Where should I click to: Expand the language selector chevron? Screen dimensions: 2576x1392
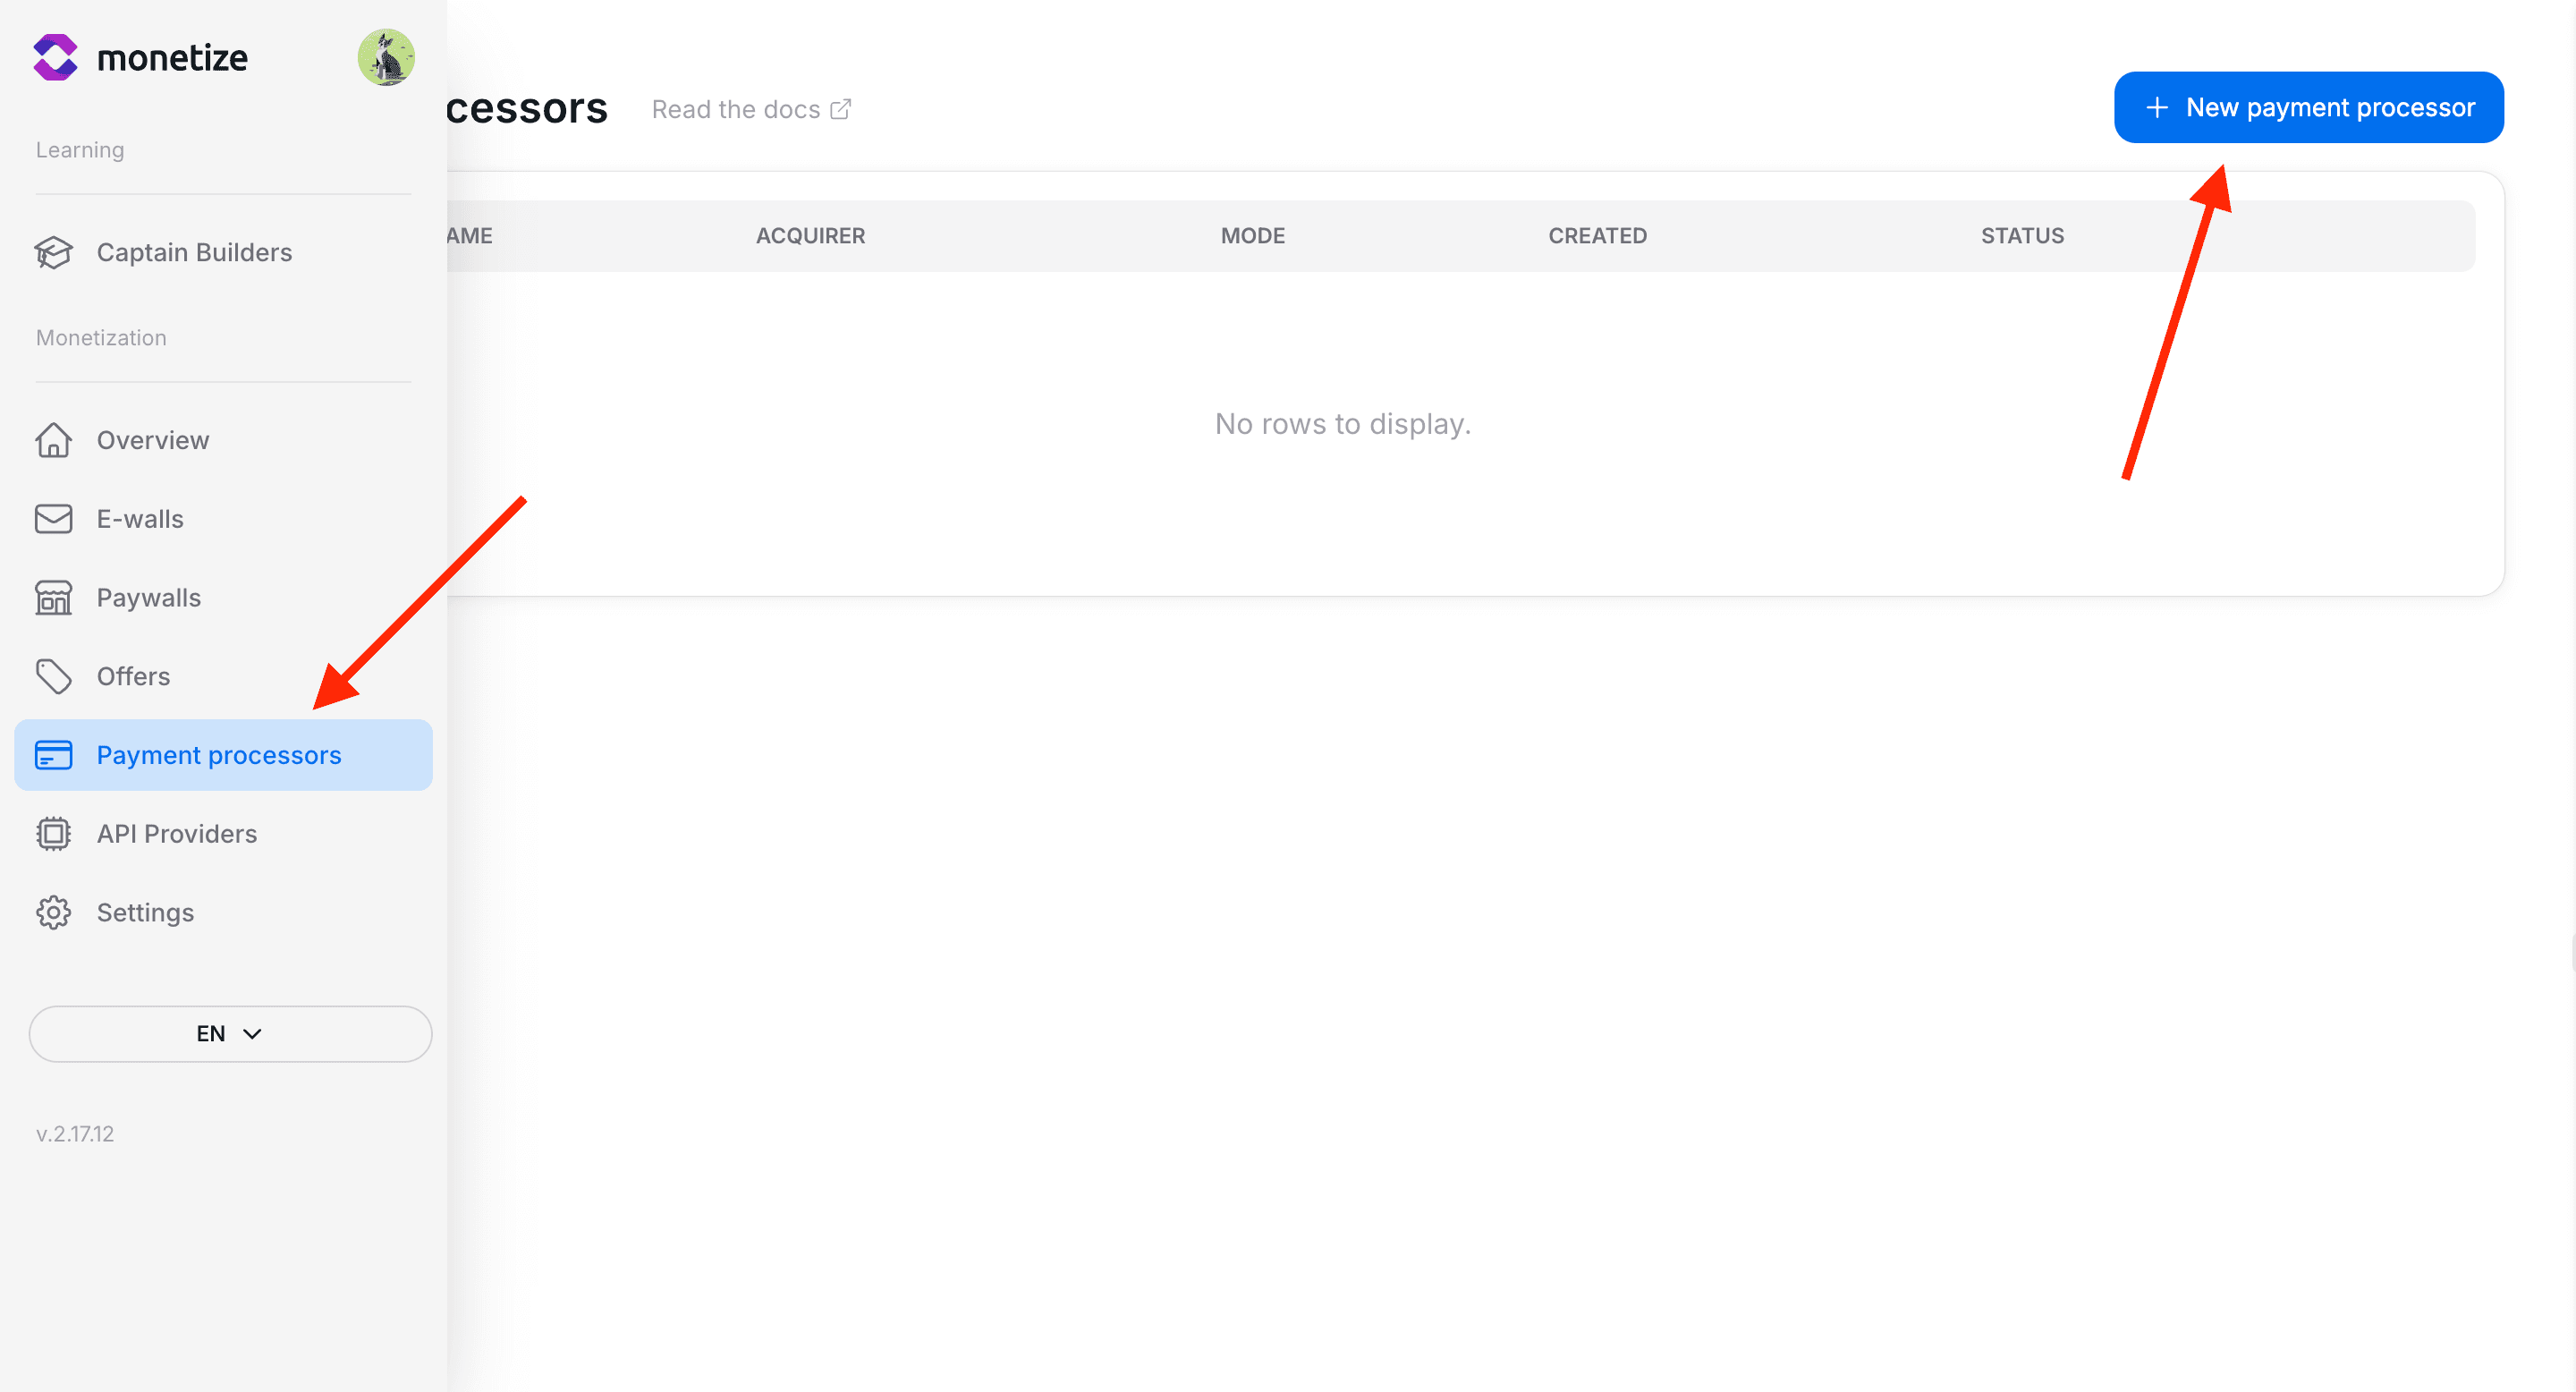[x=253, y=1034]
